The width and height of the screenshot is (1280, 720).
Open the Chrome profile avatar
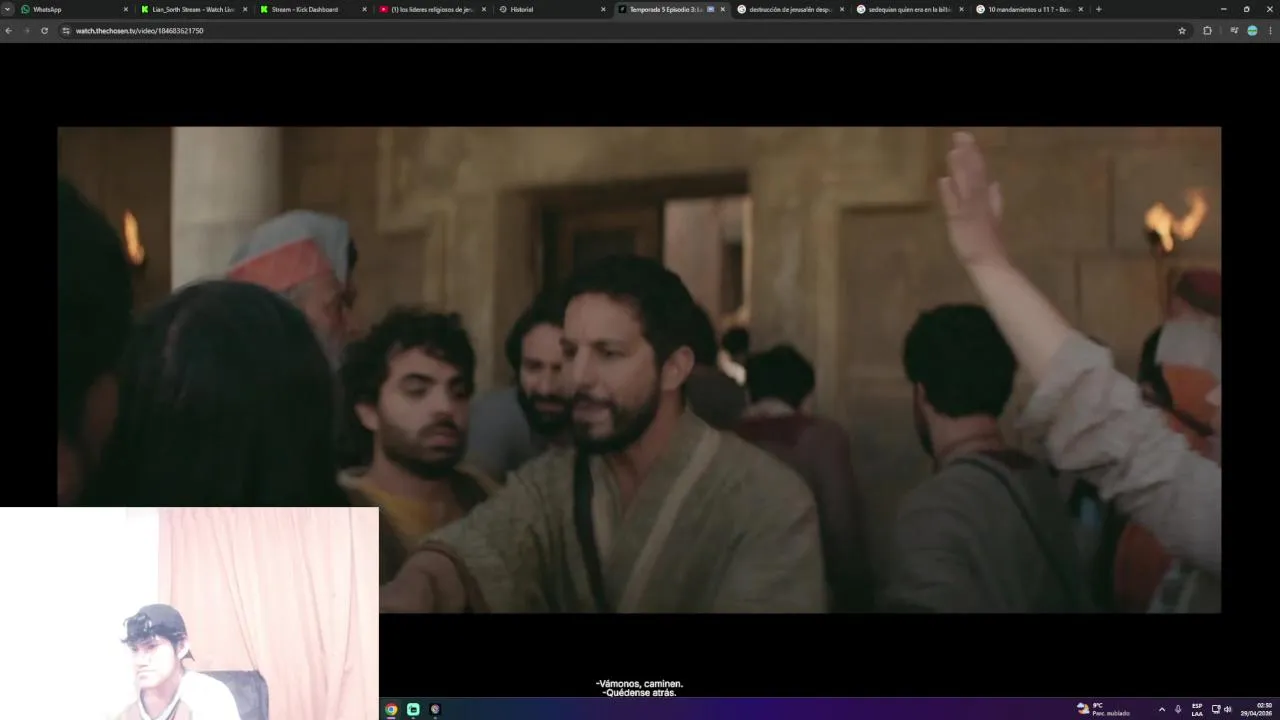click(1252, 31)
